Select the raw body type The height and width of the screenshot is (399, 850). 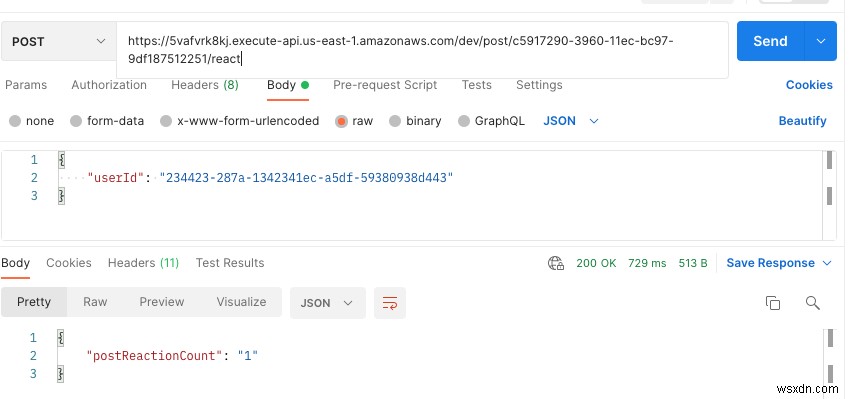click(354, 121)
